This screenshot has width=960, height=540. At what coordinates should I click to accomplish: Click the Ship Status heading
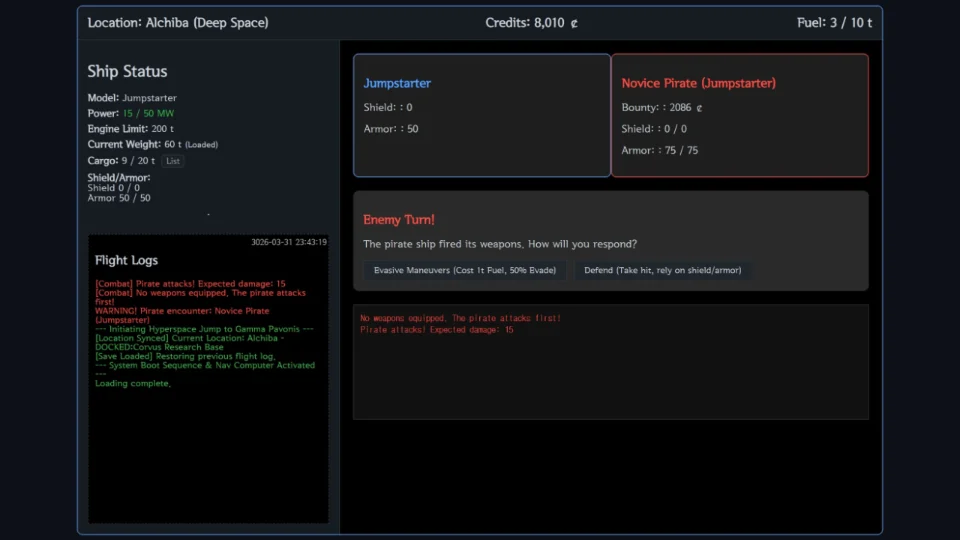coord(127,72)
